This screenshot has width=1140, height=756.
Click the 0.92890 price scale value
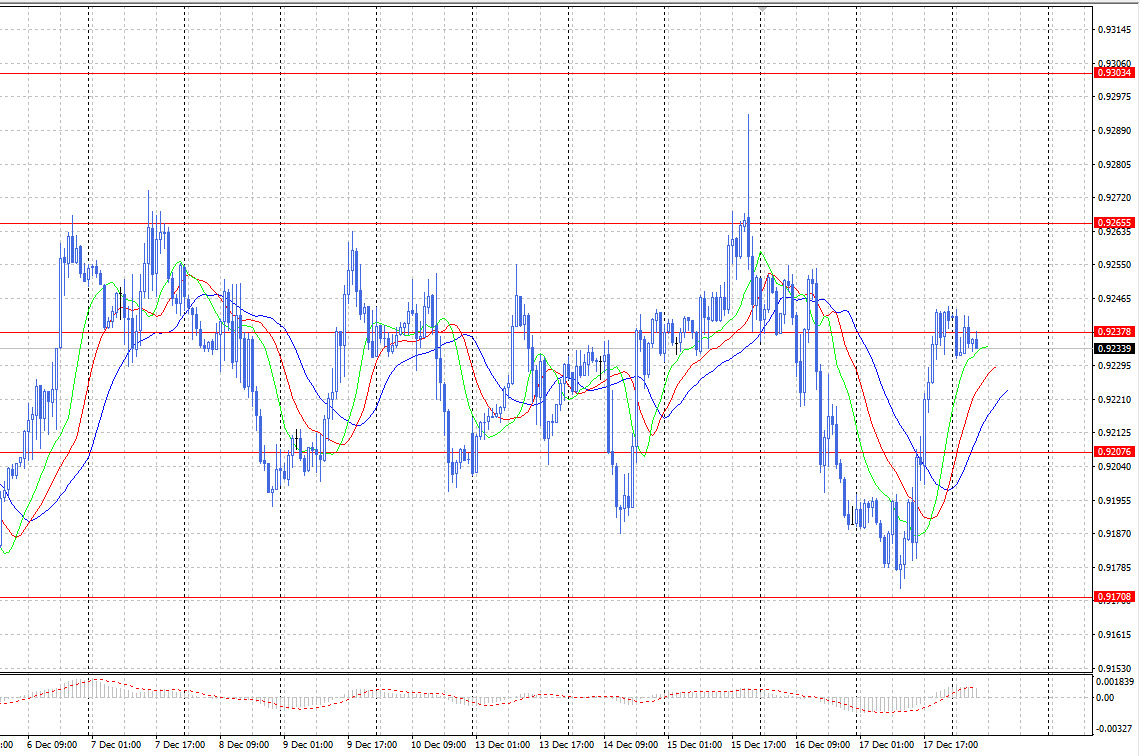click(1114, 131)
